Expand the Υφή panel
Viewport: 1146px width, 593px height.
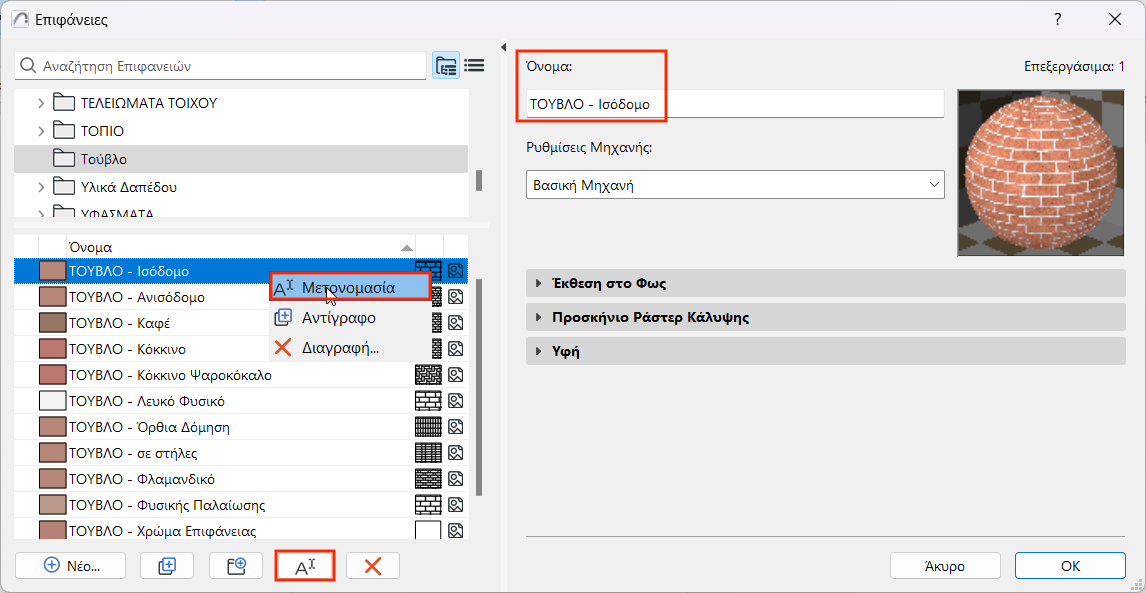[539, 351]
